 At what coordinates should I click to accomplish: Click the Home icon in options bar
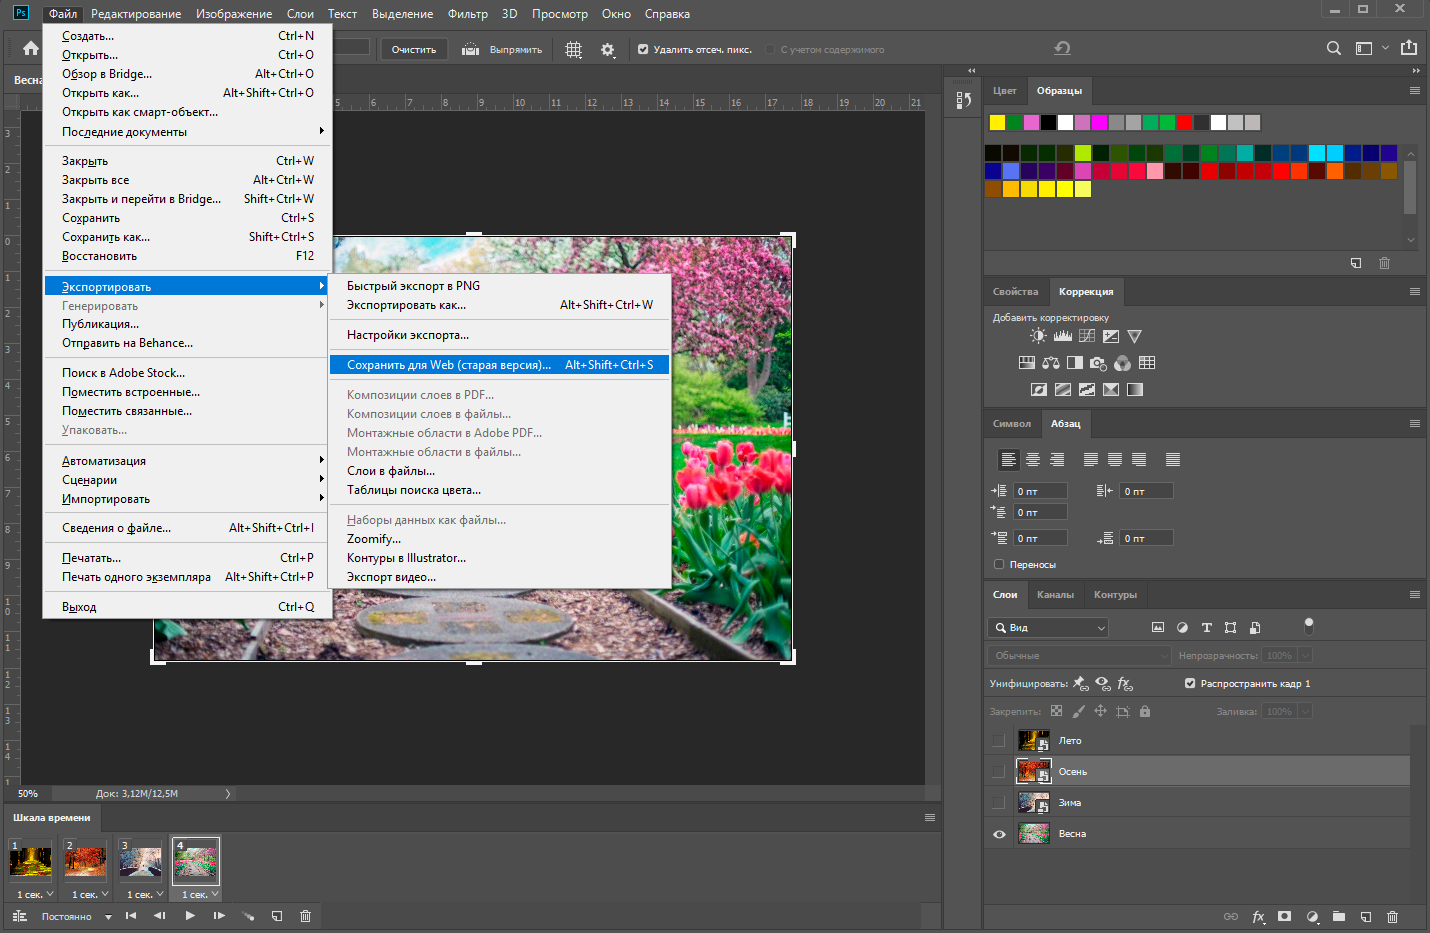pos(31,49)
